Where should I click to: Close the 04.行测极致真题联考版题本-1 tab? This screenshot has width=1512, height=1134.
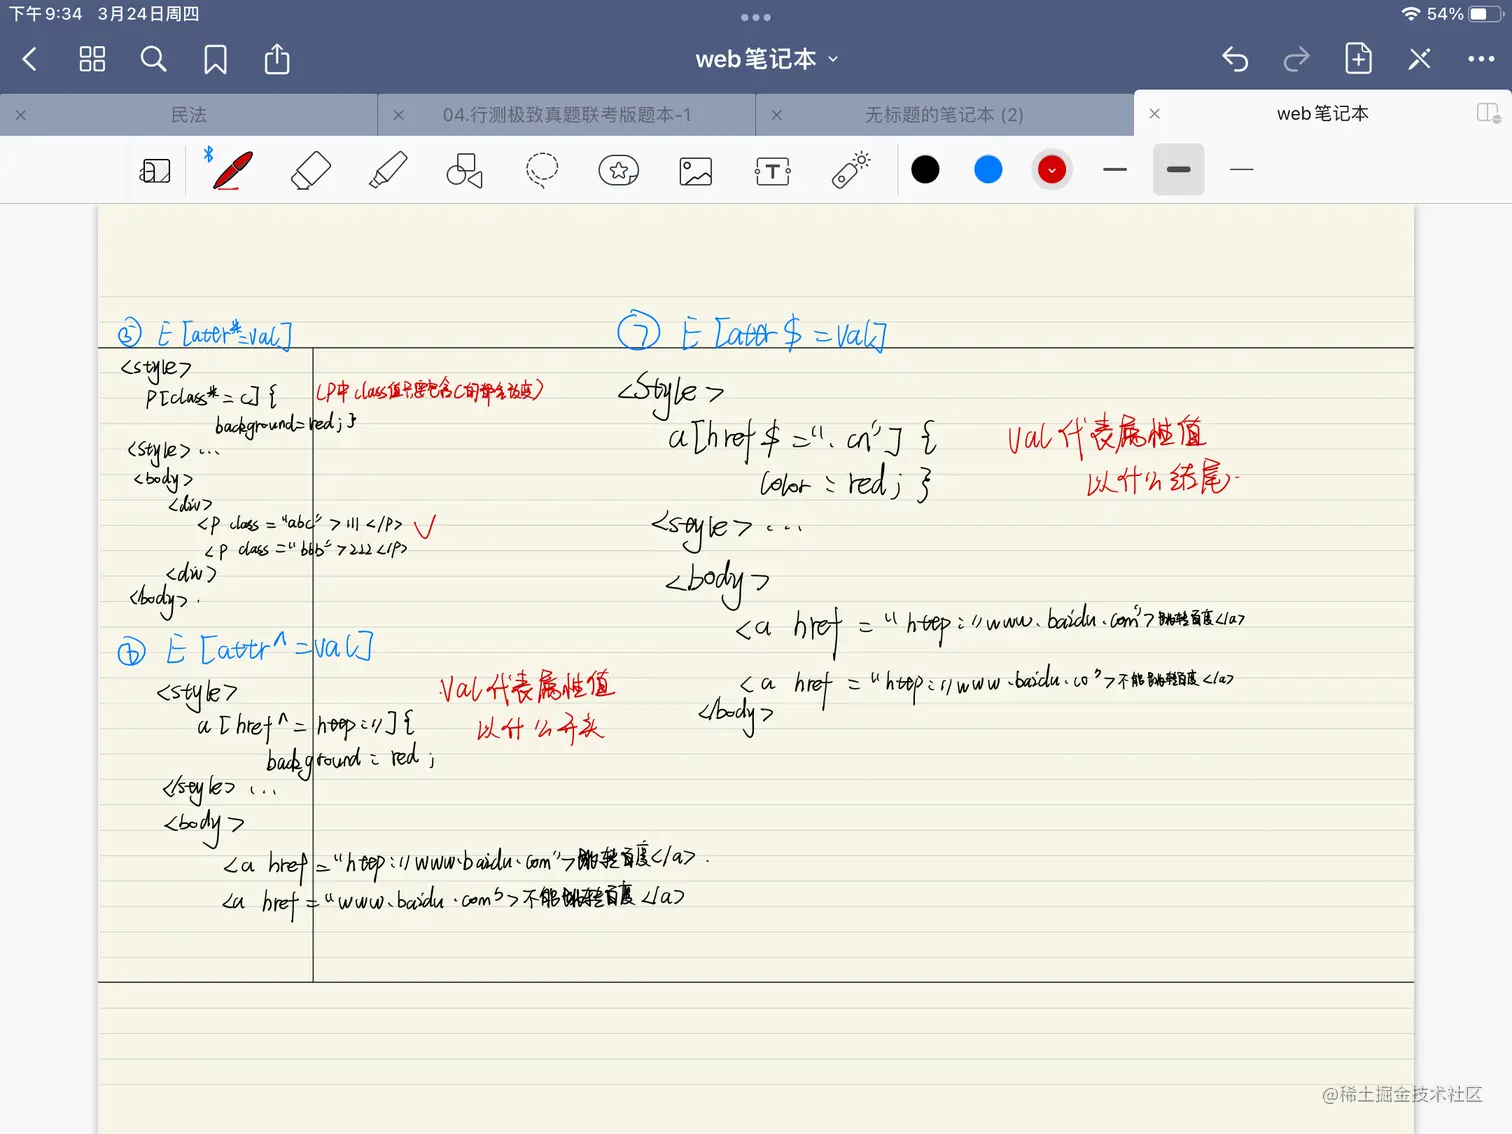pyautogui.click(x=399, y=115)
